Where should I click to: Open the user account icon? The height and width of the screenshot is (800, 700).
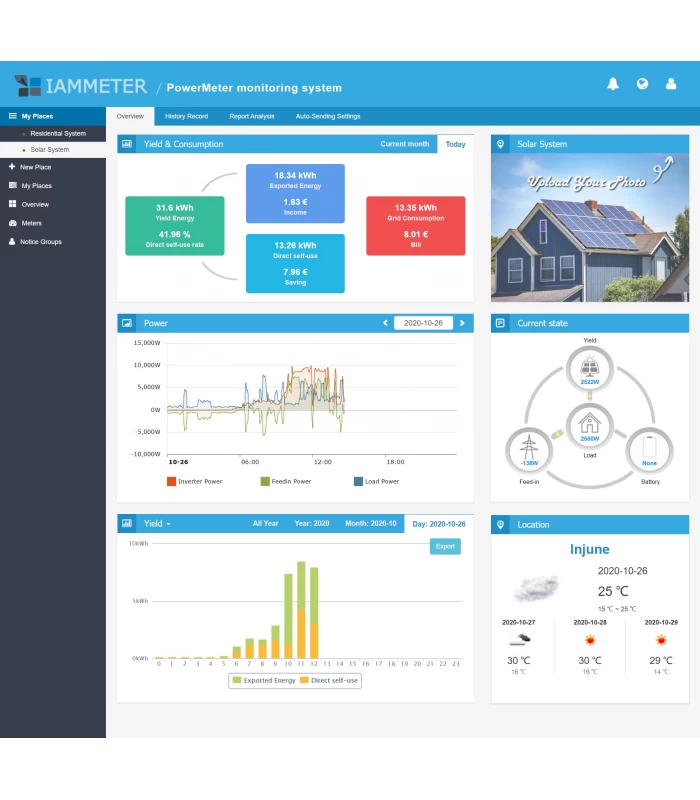(671, 84)
